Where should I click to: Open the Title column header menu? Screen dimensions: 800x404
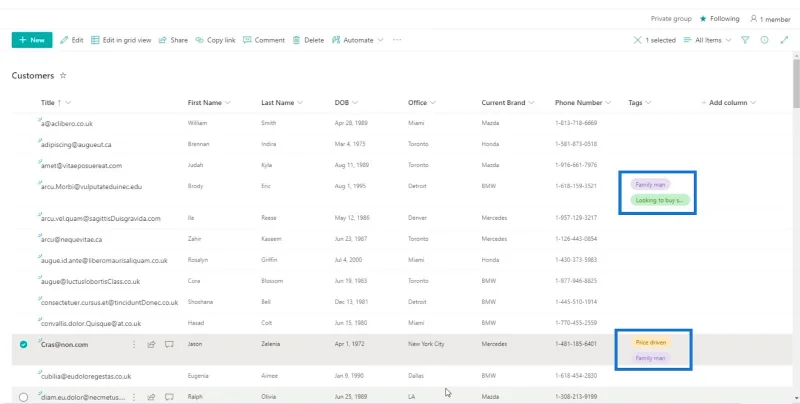click(x=56, y=103)
